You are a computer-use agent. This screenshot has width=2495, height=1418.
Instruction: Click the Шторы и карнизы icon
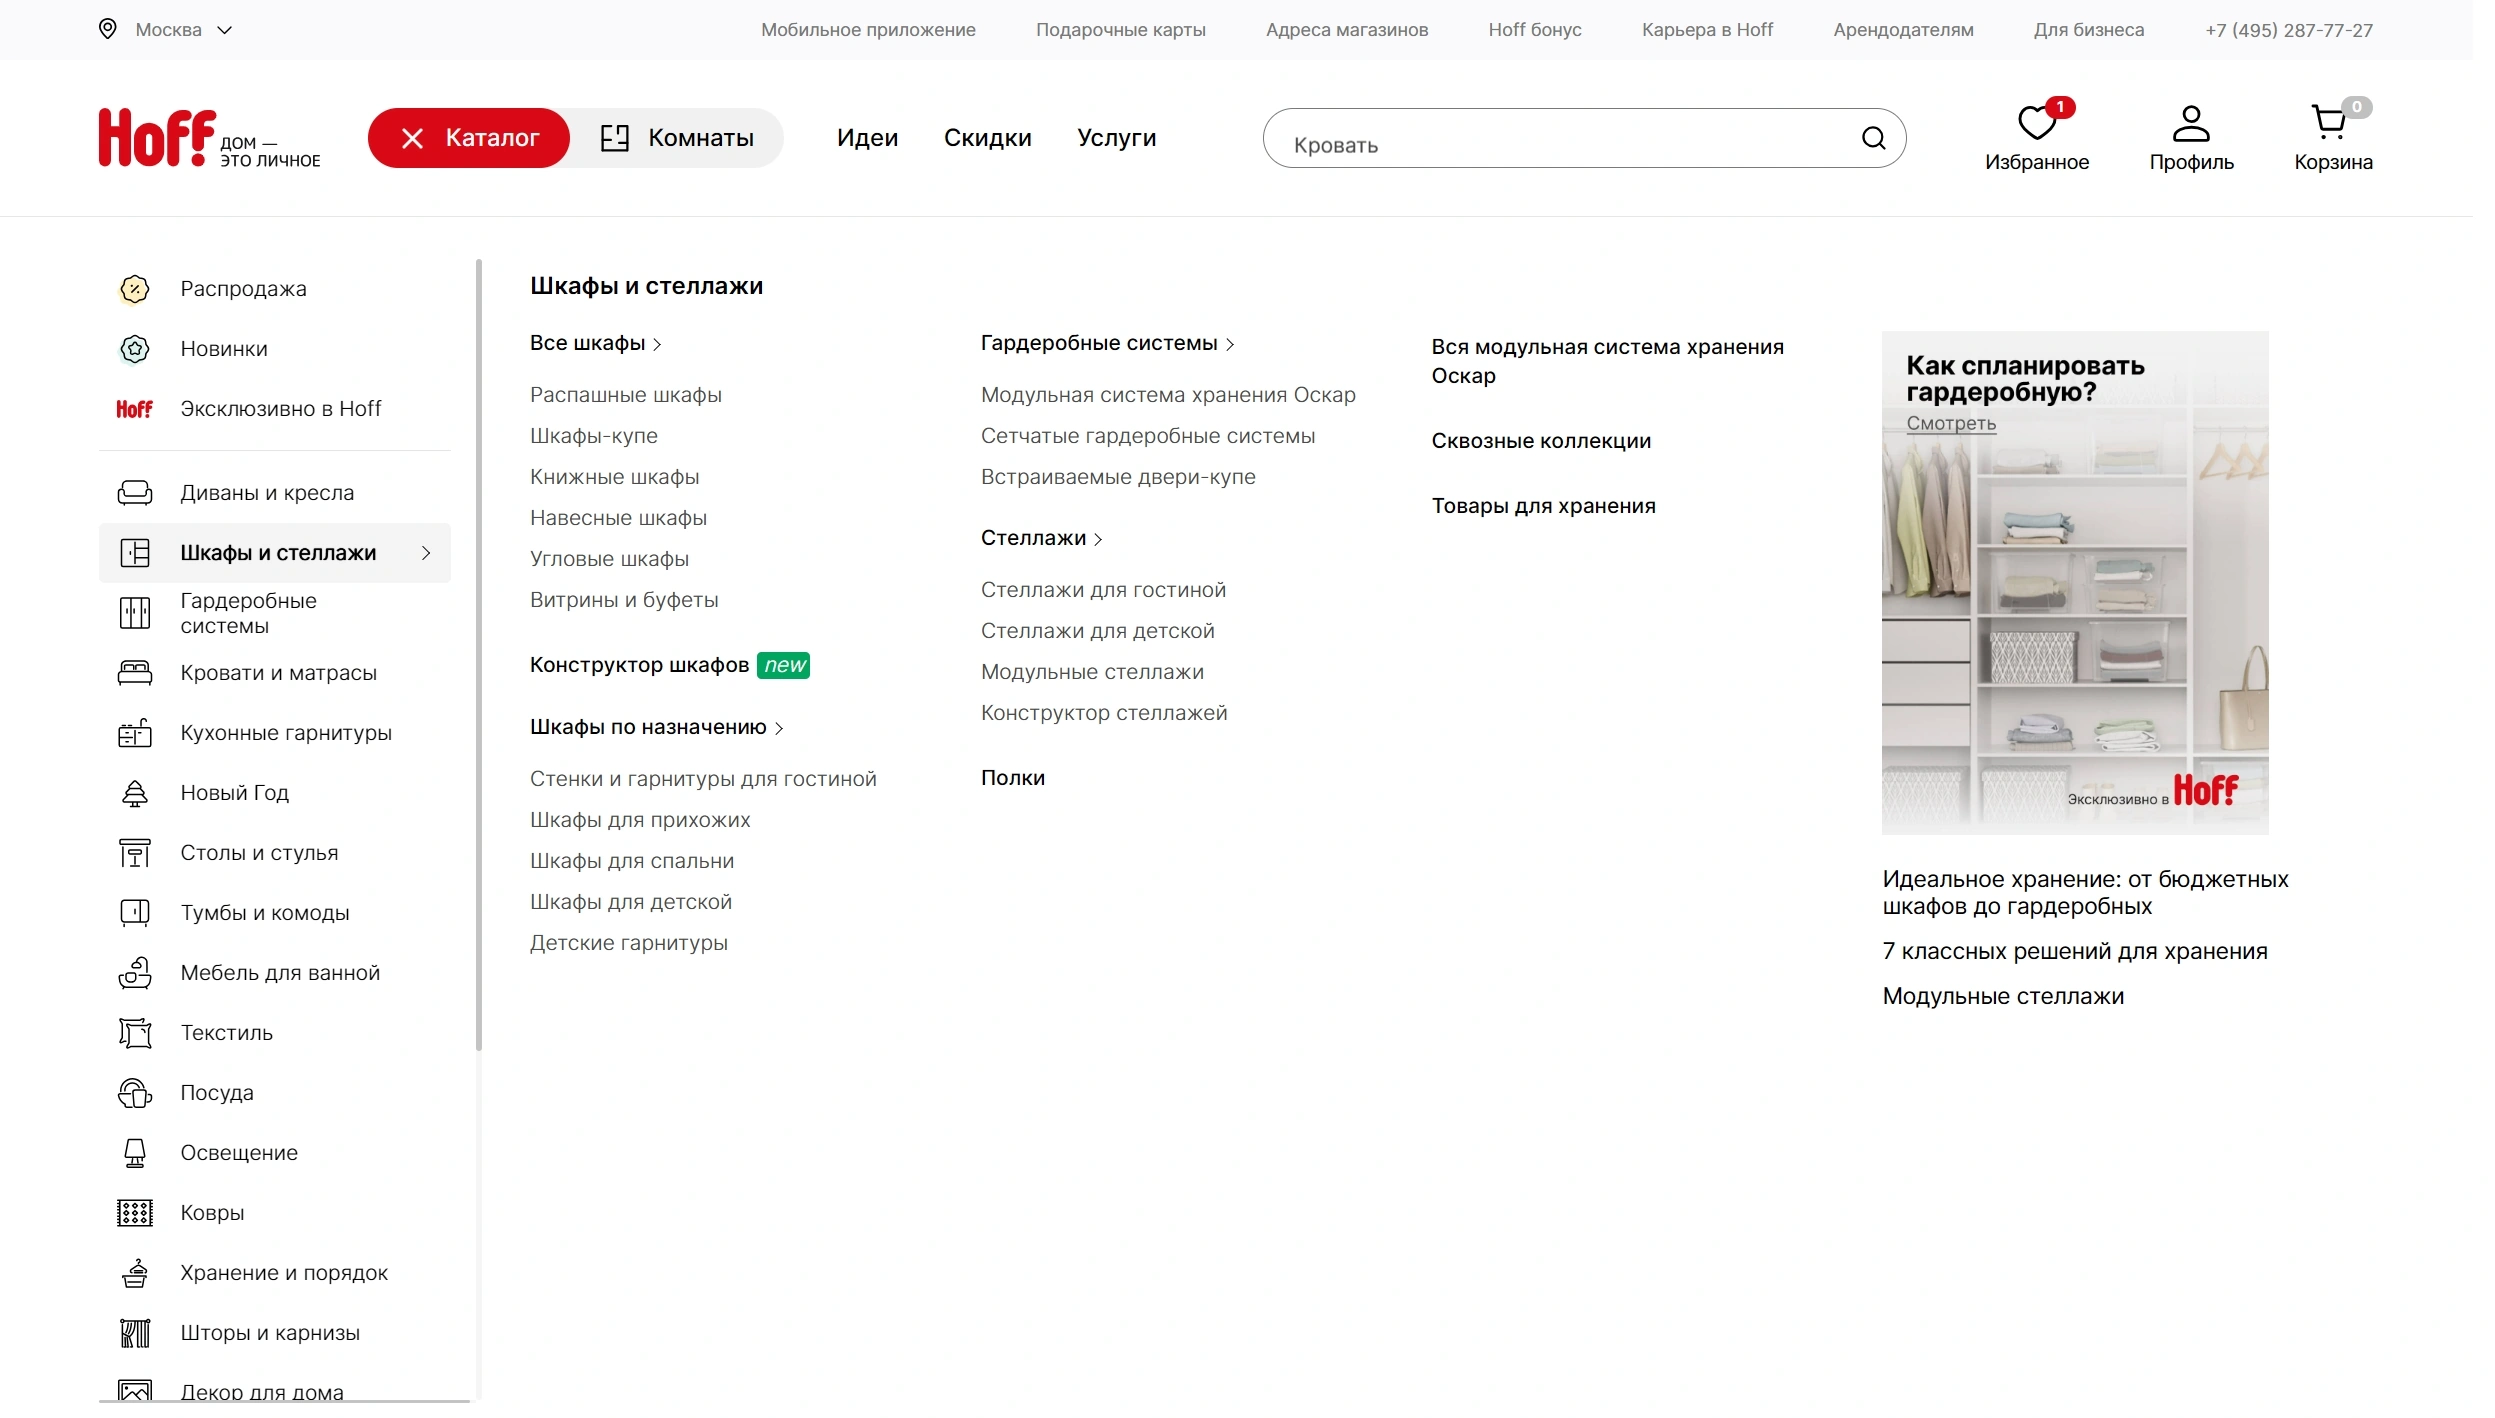(x=135, y=1333)
